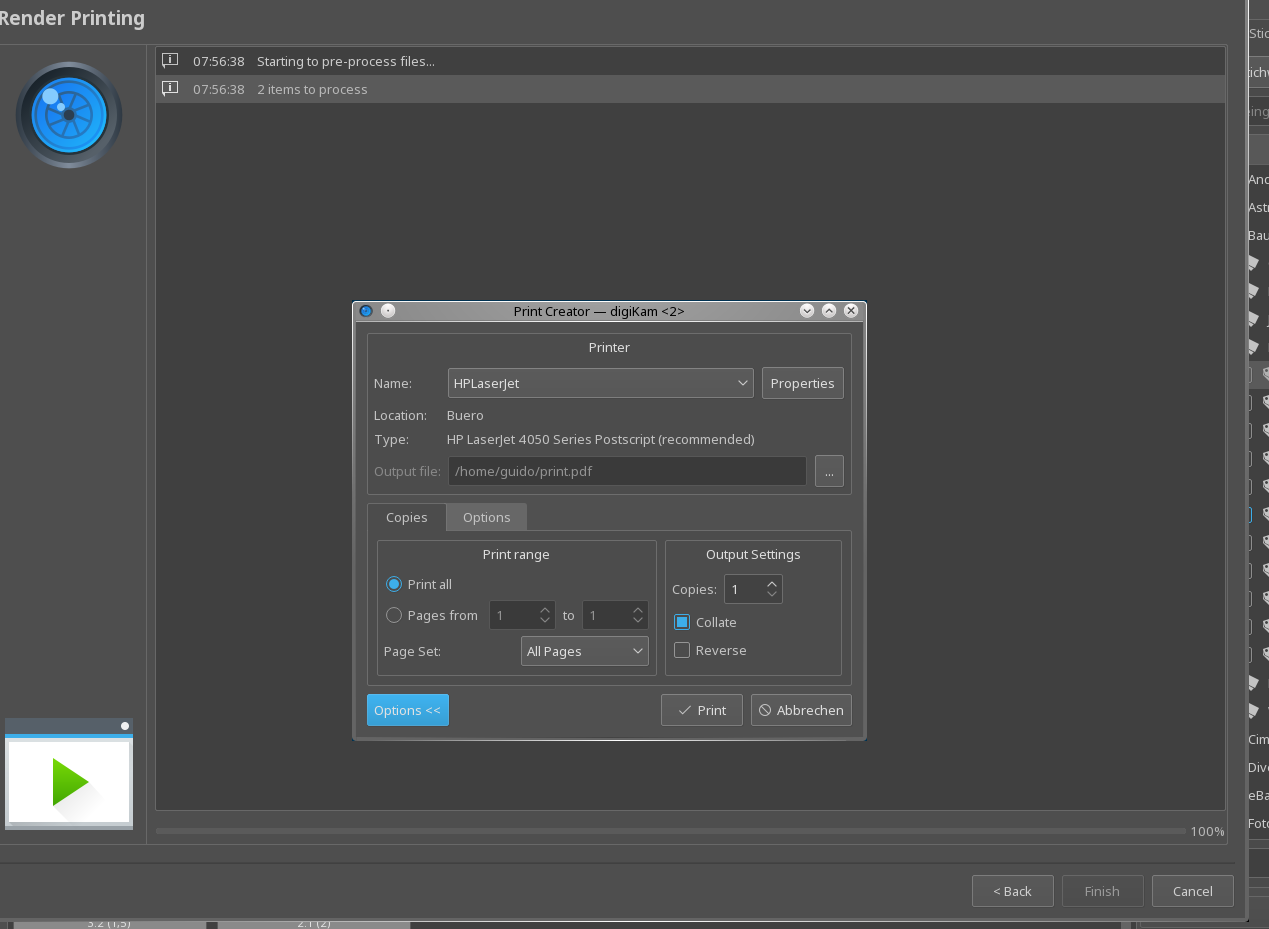Click the cancel icon on the Abbrechen button

tap(765, 710)
